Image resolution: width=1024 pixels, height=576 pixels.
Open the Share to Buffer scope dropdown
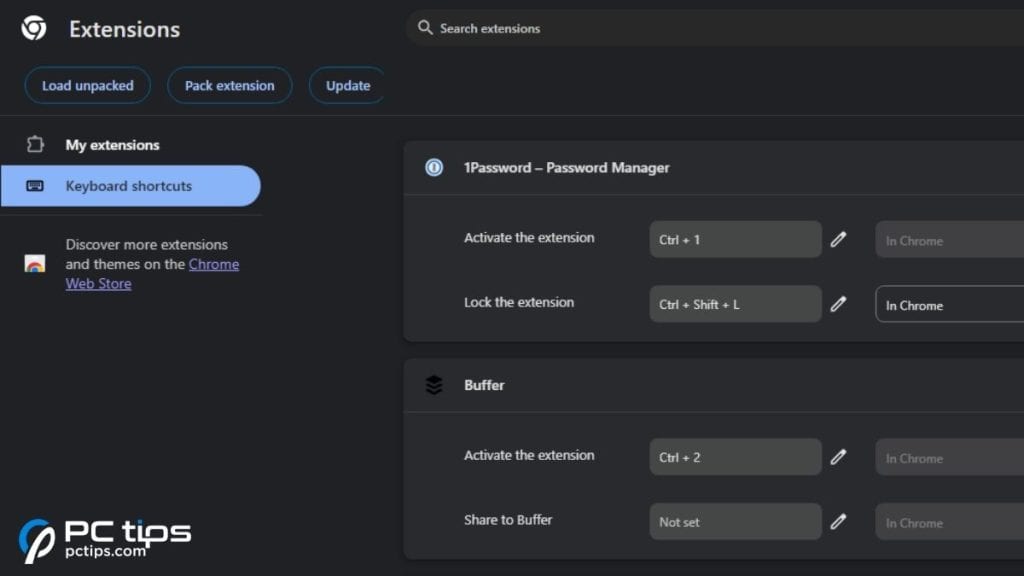click(x=948, y=522)
